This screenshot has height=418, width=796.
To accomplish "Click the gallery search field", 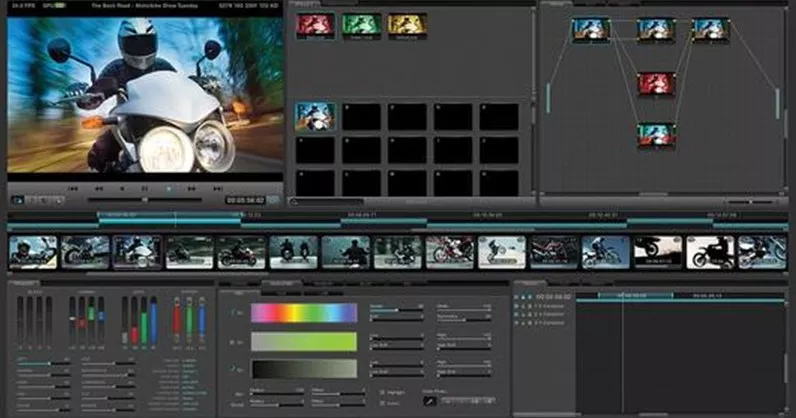I will click(326, 202).
